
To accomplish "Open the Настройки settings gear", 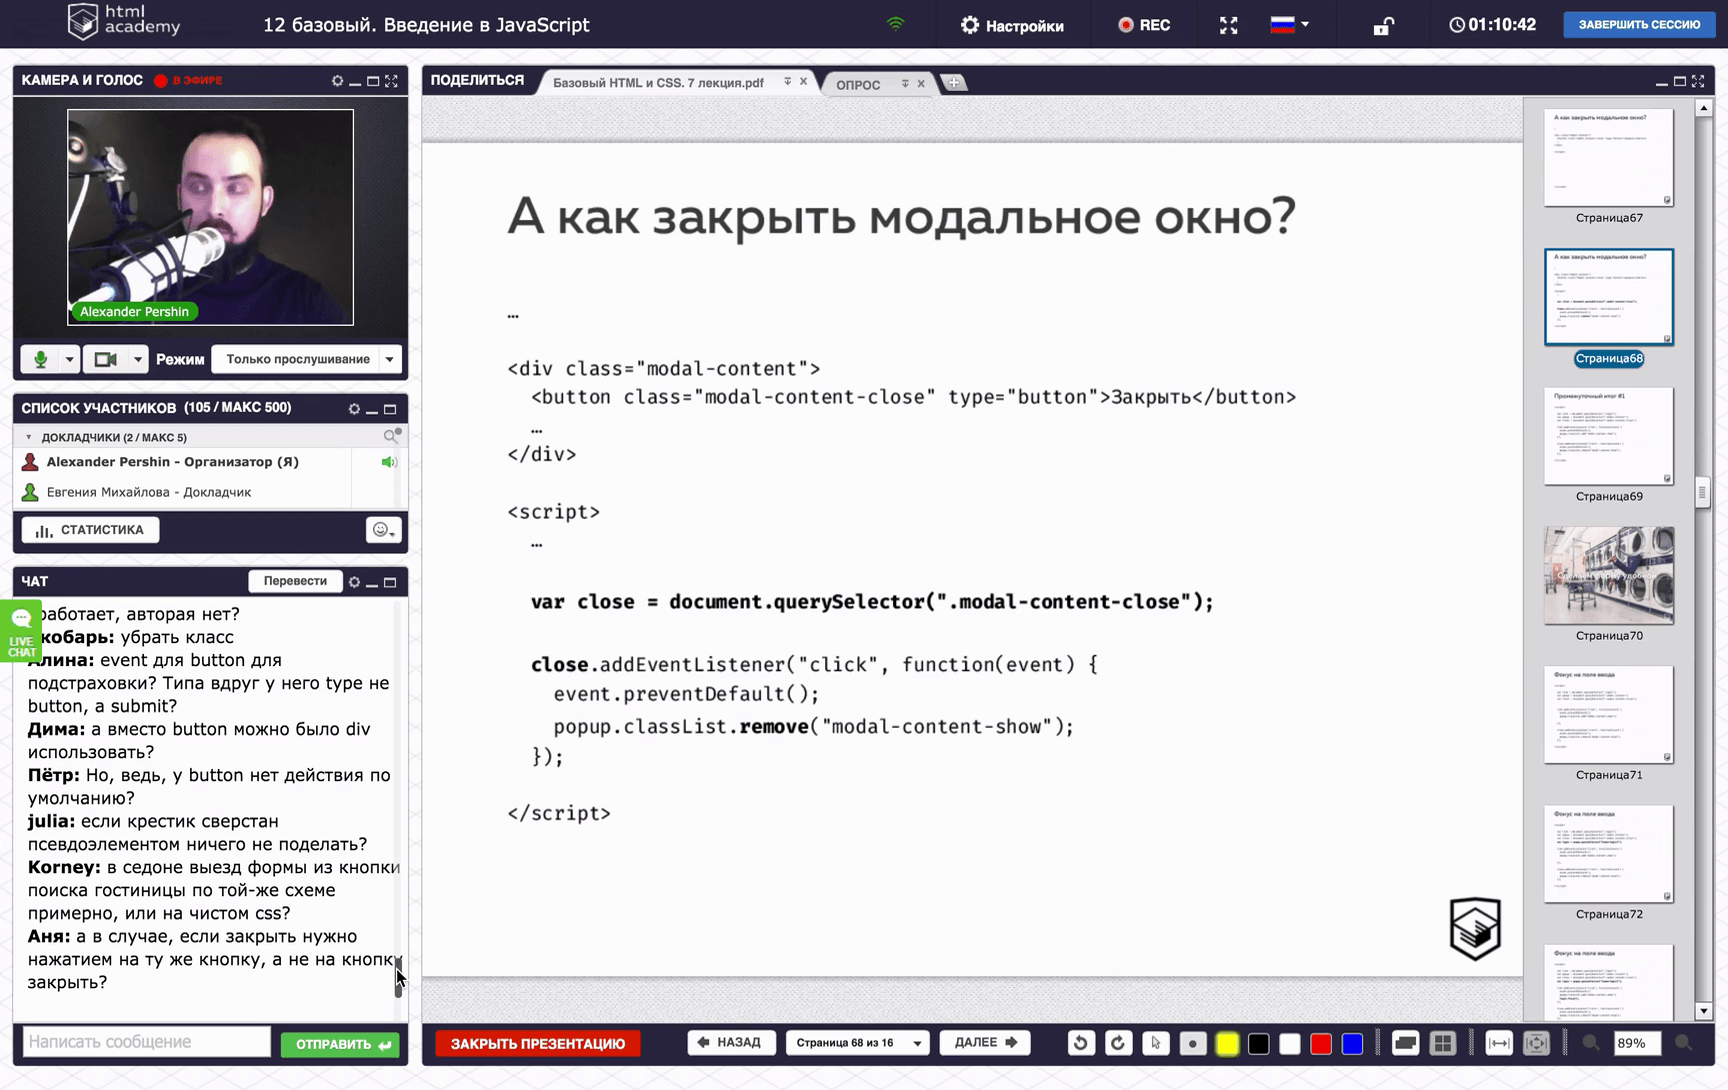I will click(x=1012, y=25).
